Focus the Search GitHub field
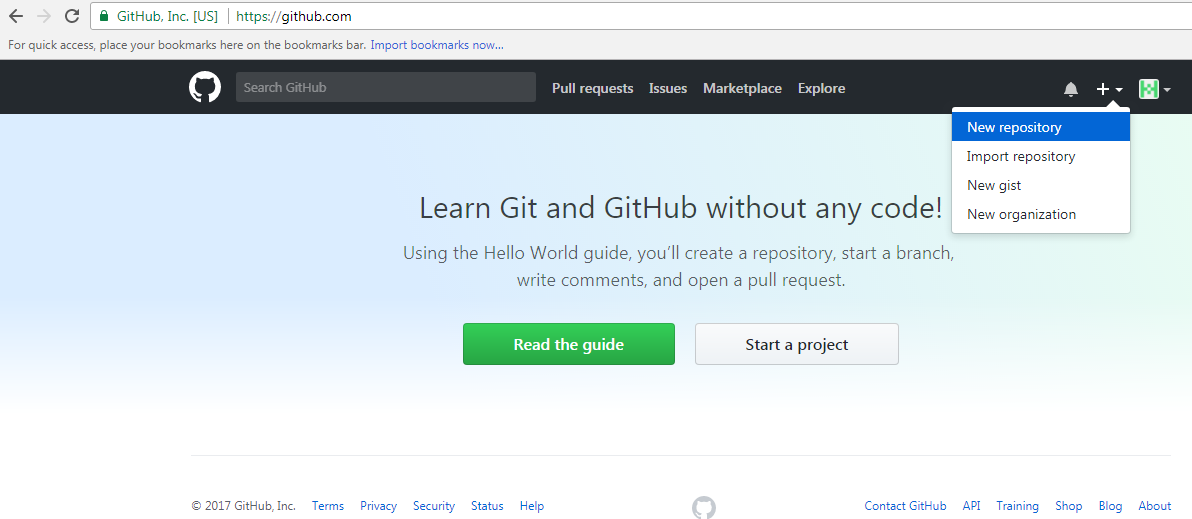Image resolution: width=1192 pixels, height=519 pixels. pyautogui.click(x=385, y=87)
